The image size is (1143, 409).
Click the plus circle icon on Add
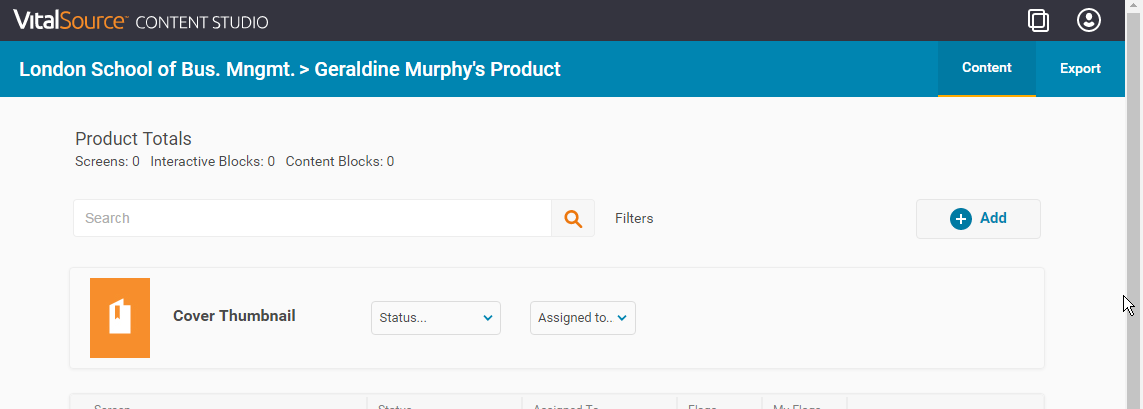click(x=961, y=219)
